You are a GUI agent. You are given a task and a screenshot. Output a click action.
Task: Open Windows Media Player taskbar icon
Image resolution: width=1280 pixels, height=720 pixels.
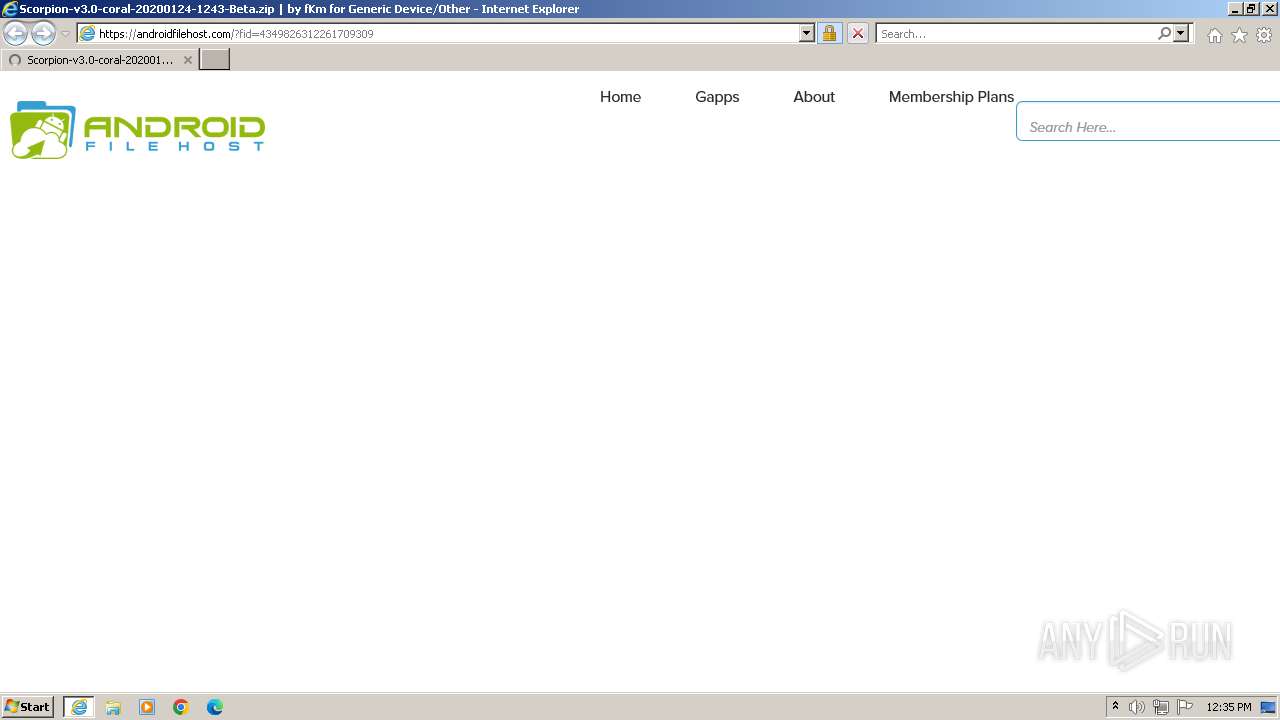[x=147, y=707]
